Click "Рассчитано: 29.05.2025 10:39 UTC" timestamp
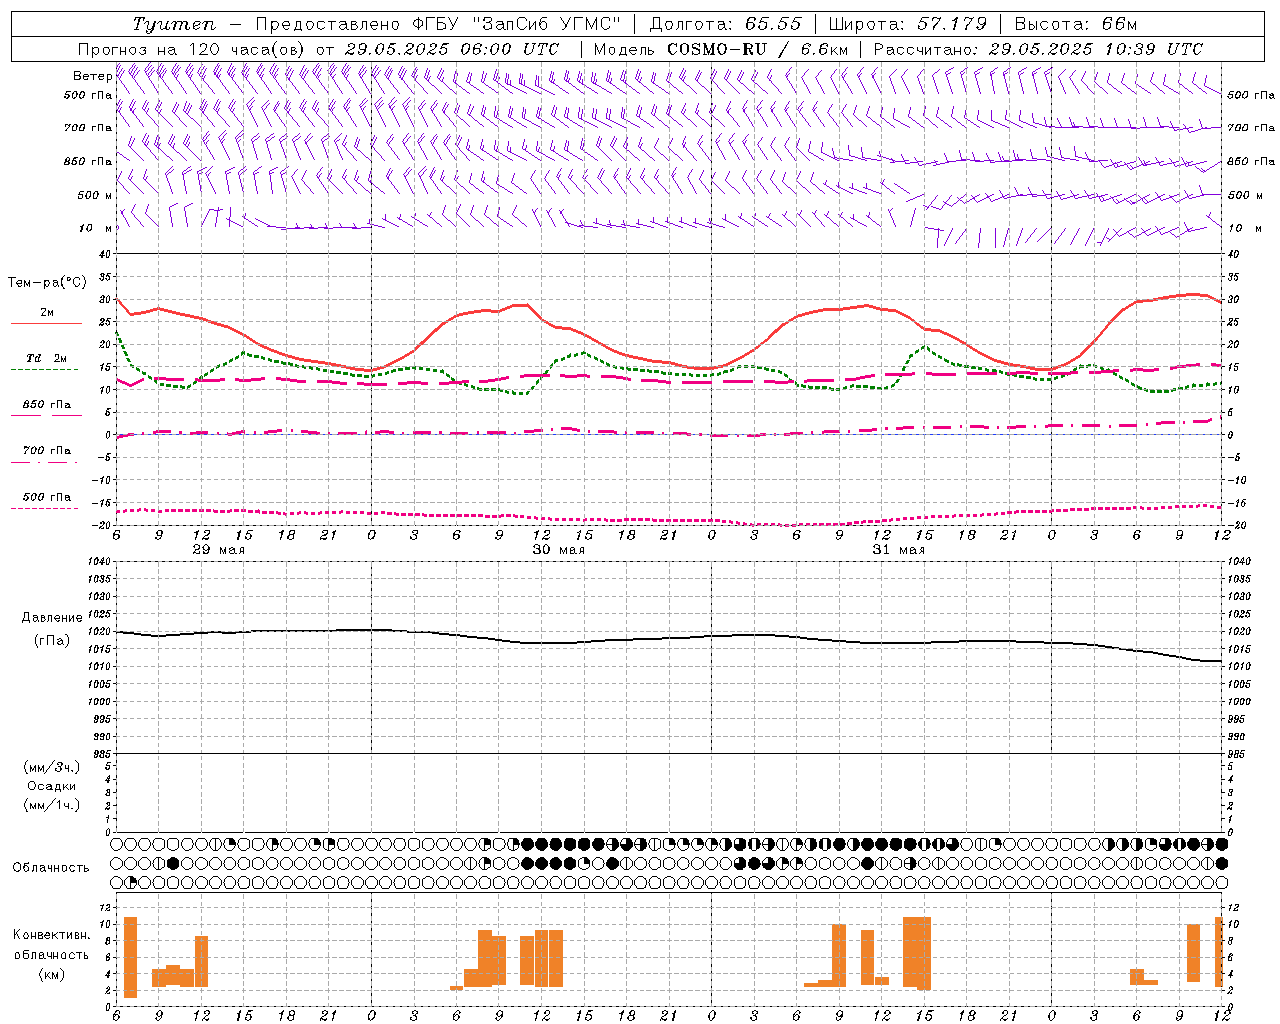Viewport: 1280px width, 1024px height. tap(1038, 49)
